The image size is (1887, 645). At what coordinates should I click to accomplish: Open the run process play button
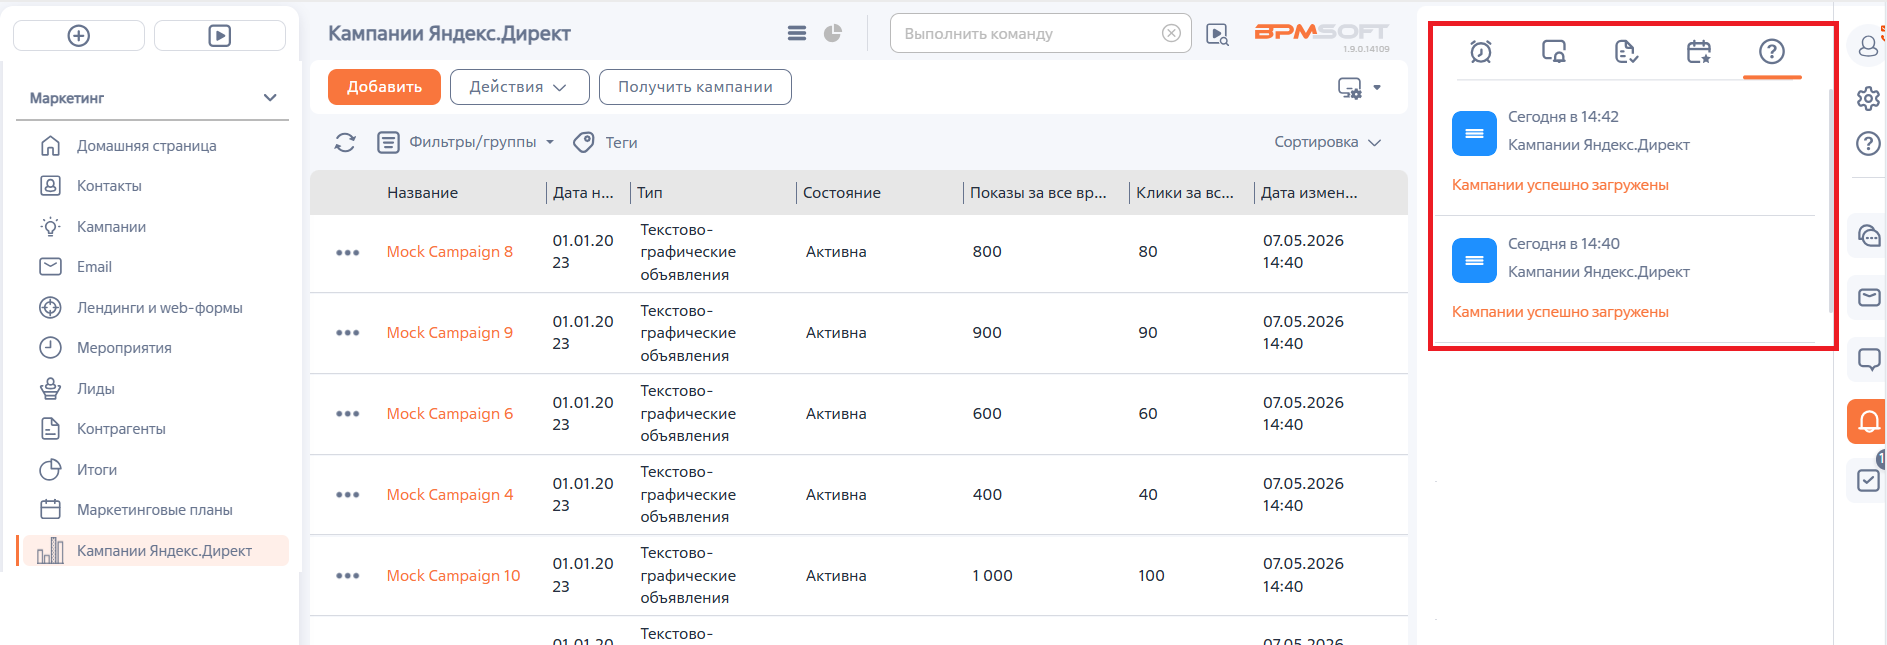point(219,36)
